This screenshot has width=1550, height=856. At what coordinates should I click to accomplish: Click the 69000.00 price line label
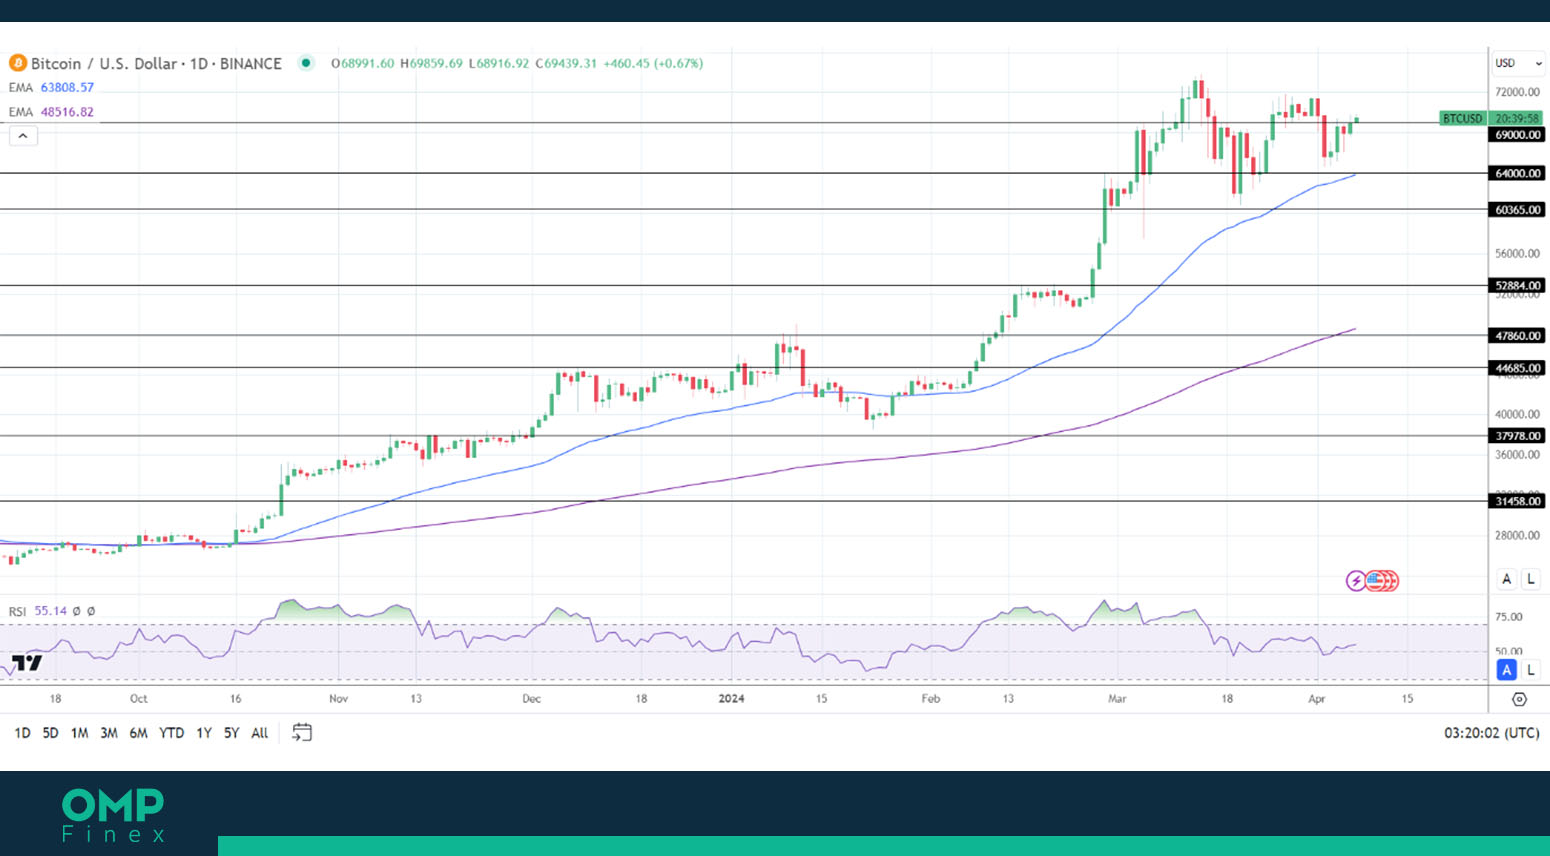tap(1517, 135)
